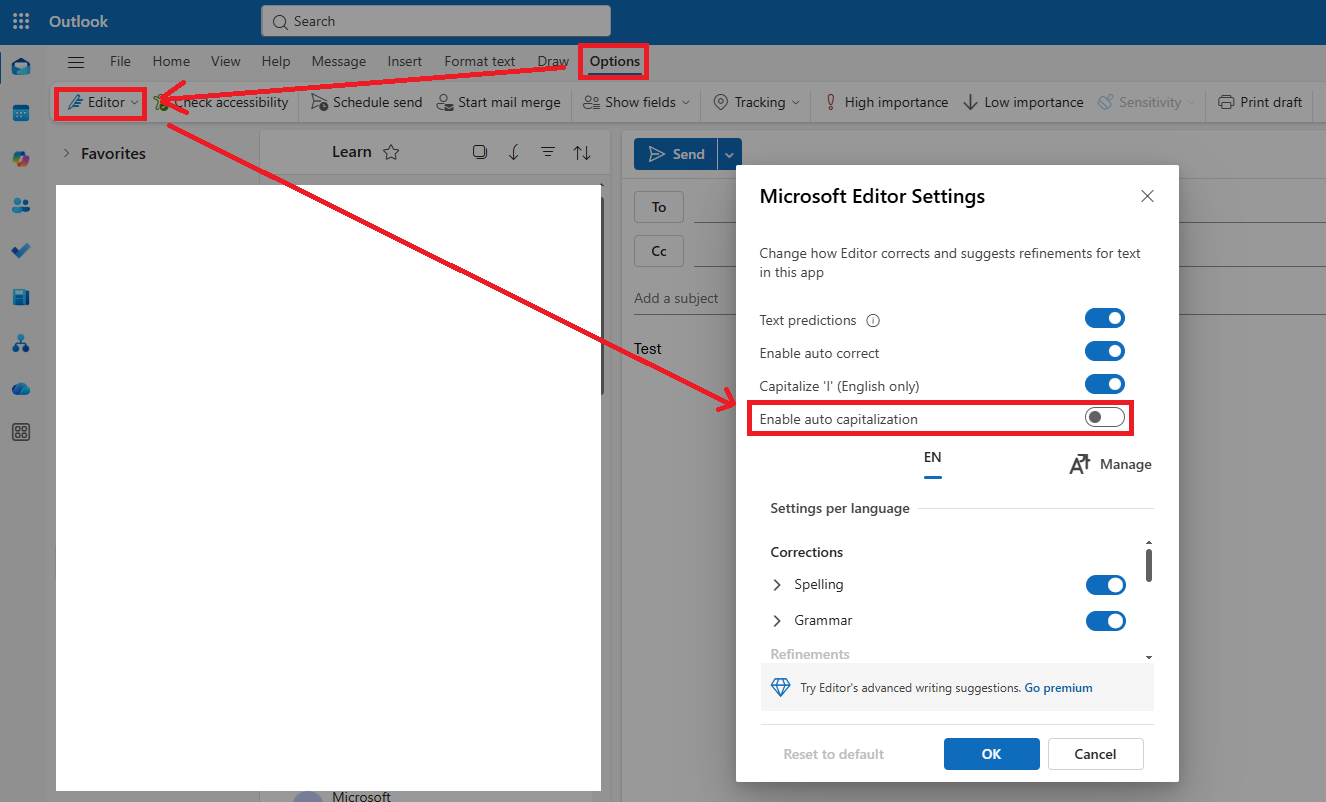The height and width of the screenshot is (802, 1326).
Task: Click the select-messages icon beside the Learn star
Action: [x=480, y=152]
